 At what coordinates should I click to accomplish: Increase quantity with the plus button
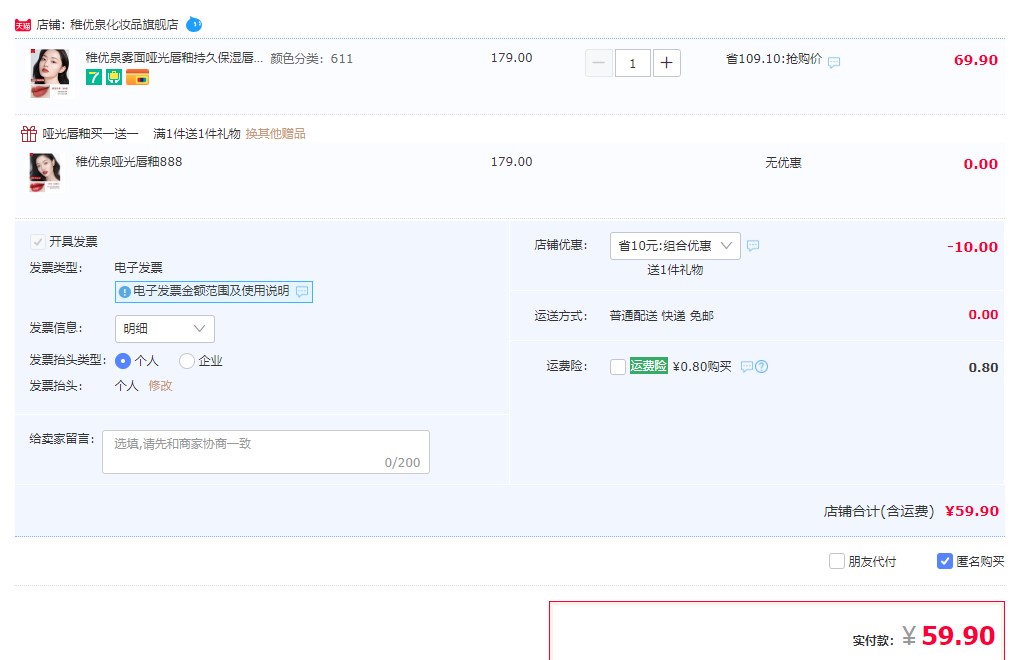(x=666, y=63)
